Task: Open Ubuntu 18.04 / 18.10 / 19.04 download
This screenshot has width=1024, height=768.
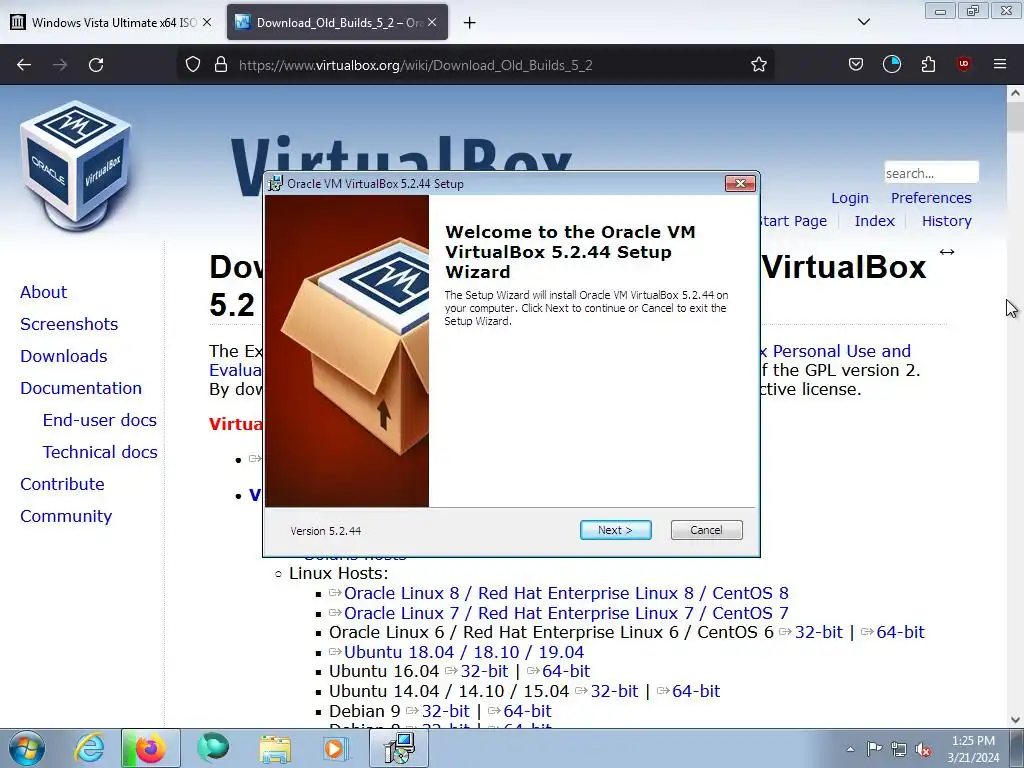Action: pos(464,652)
